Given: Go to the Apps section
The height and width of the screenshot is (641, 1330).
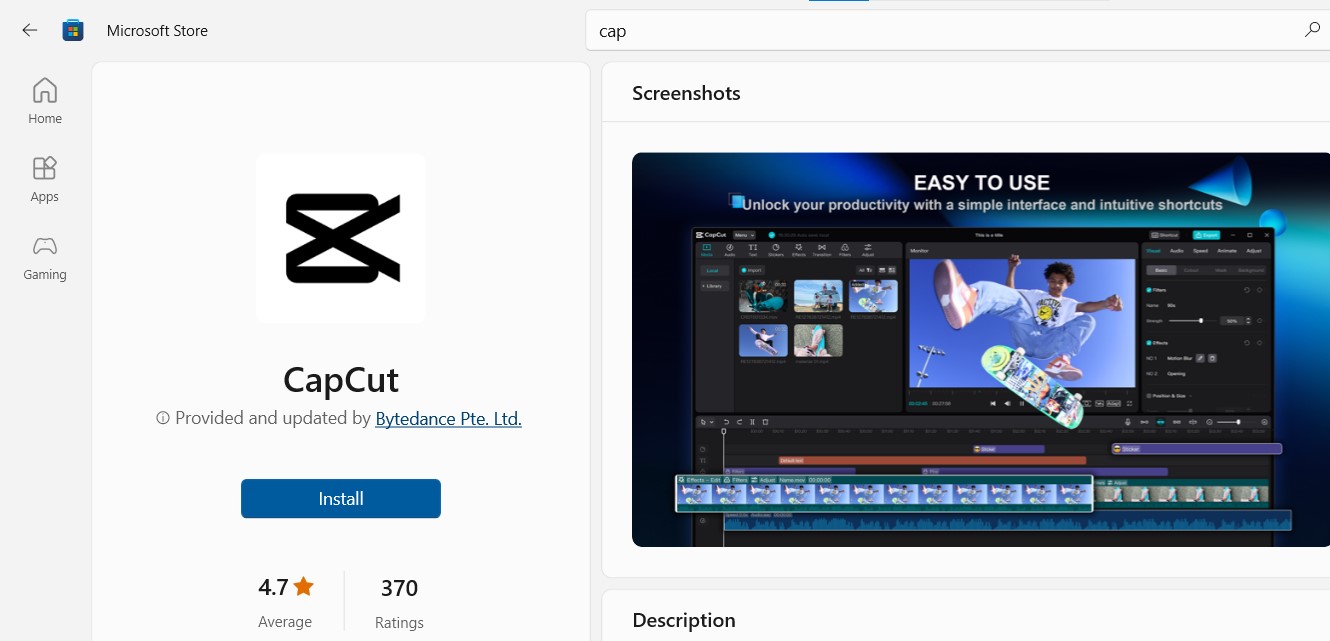Looking at the screenshot, I should click(x=45, y=180).
